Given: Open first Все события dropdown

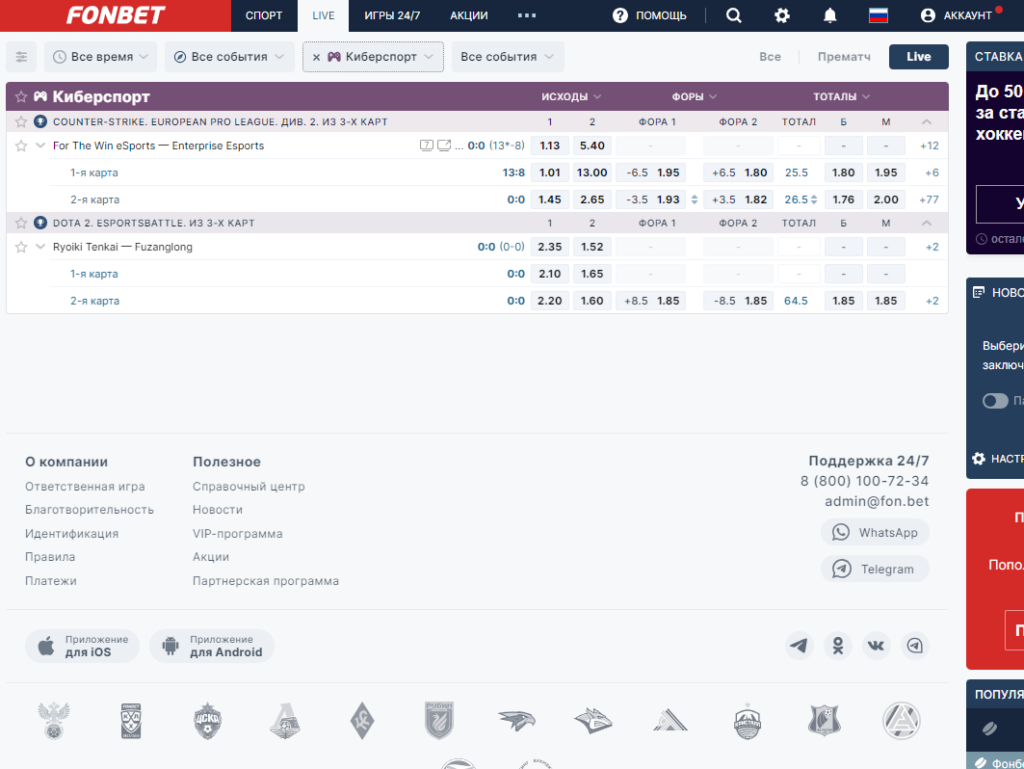Looking at the screenshot, I should click(x=229, y=57).
